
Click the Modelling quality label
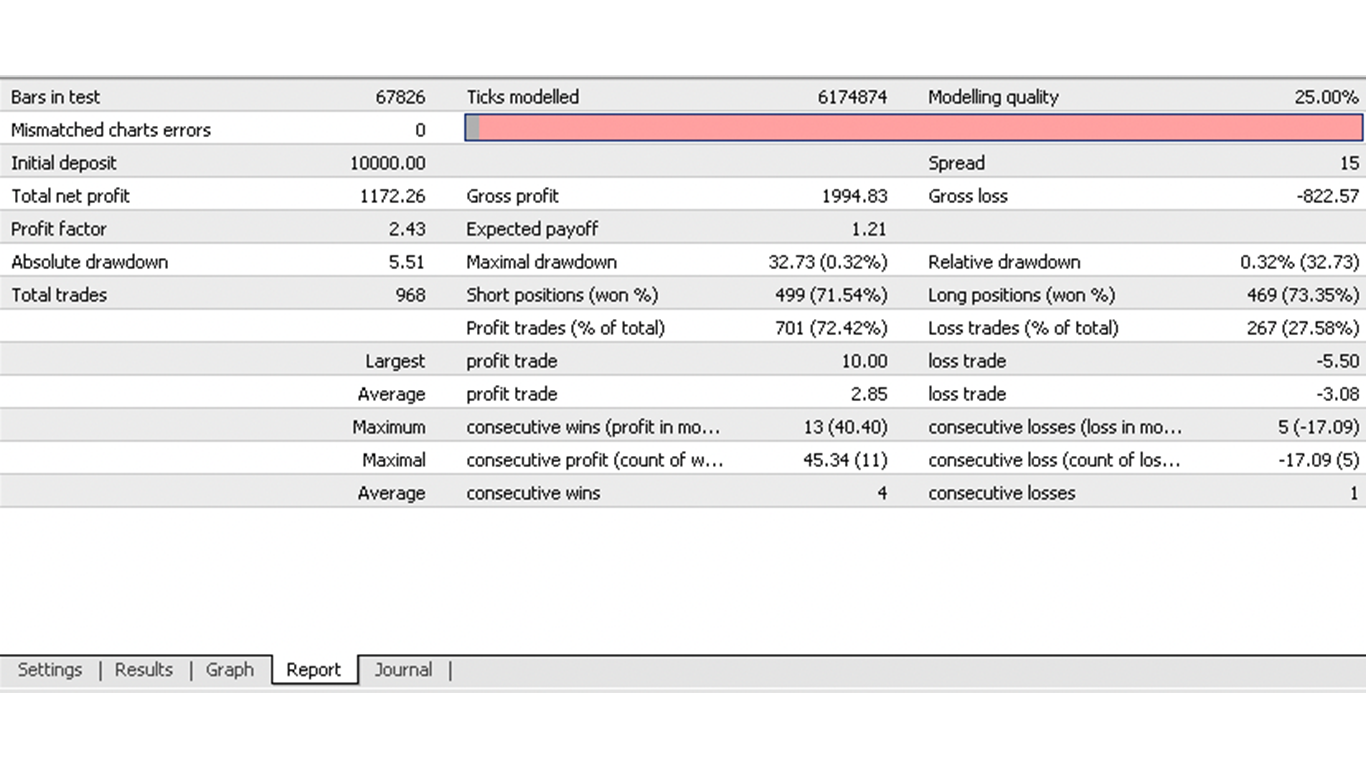993,97
